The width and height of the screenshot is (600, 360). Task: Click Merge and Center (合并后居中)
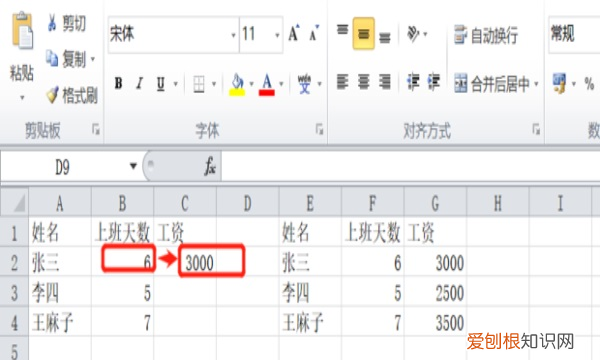[492, 84]
